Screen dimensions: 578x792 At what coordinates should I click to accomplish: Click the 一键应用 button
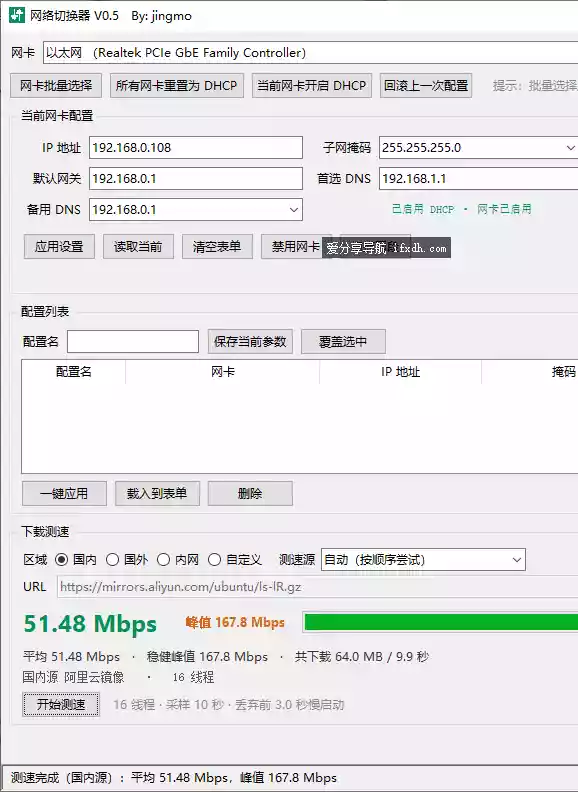(64, 493)
